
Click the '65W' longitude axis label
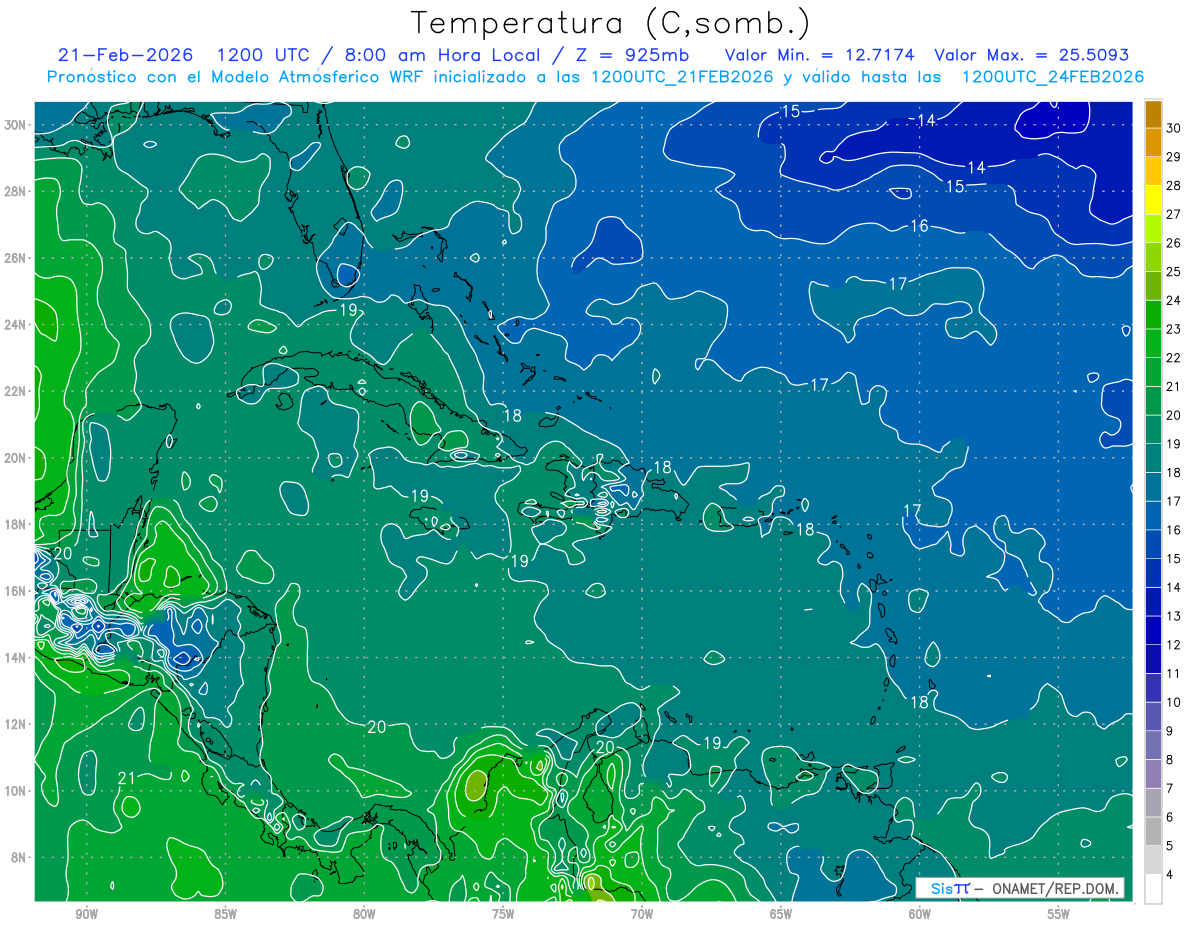pos(781,914)
